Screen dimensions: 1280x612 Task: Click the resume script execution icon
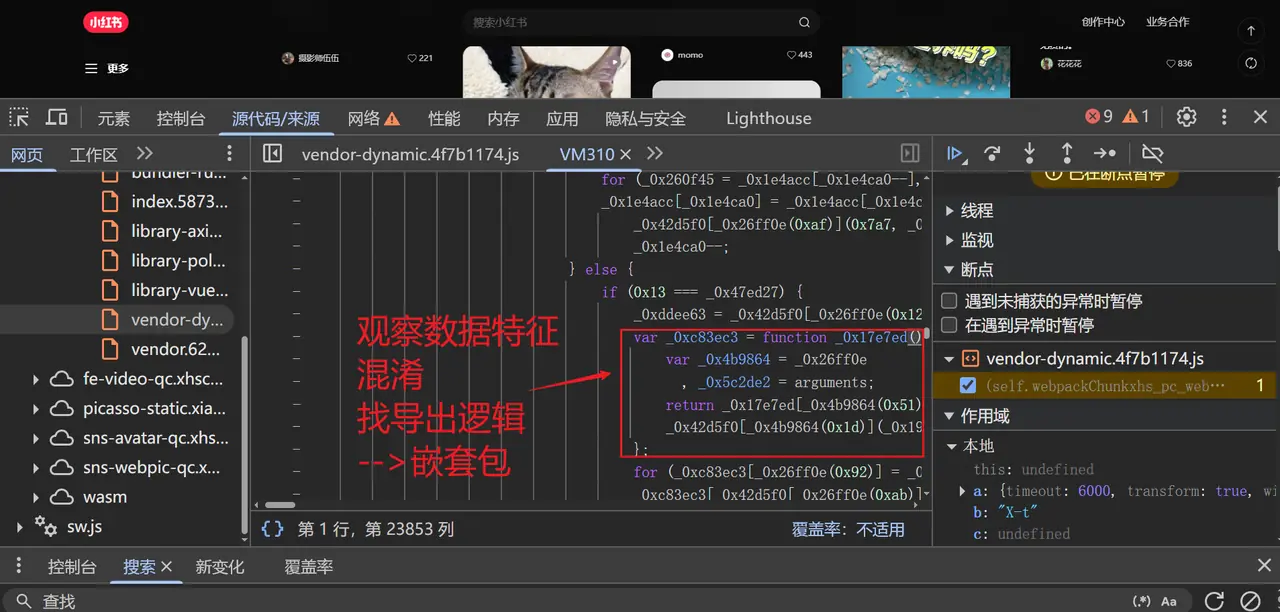[956, 153]
